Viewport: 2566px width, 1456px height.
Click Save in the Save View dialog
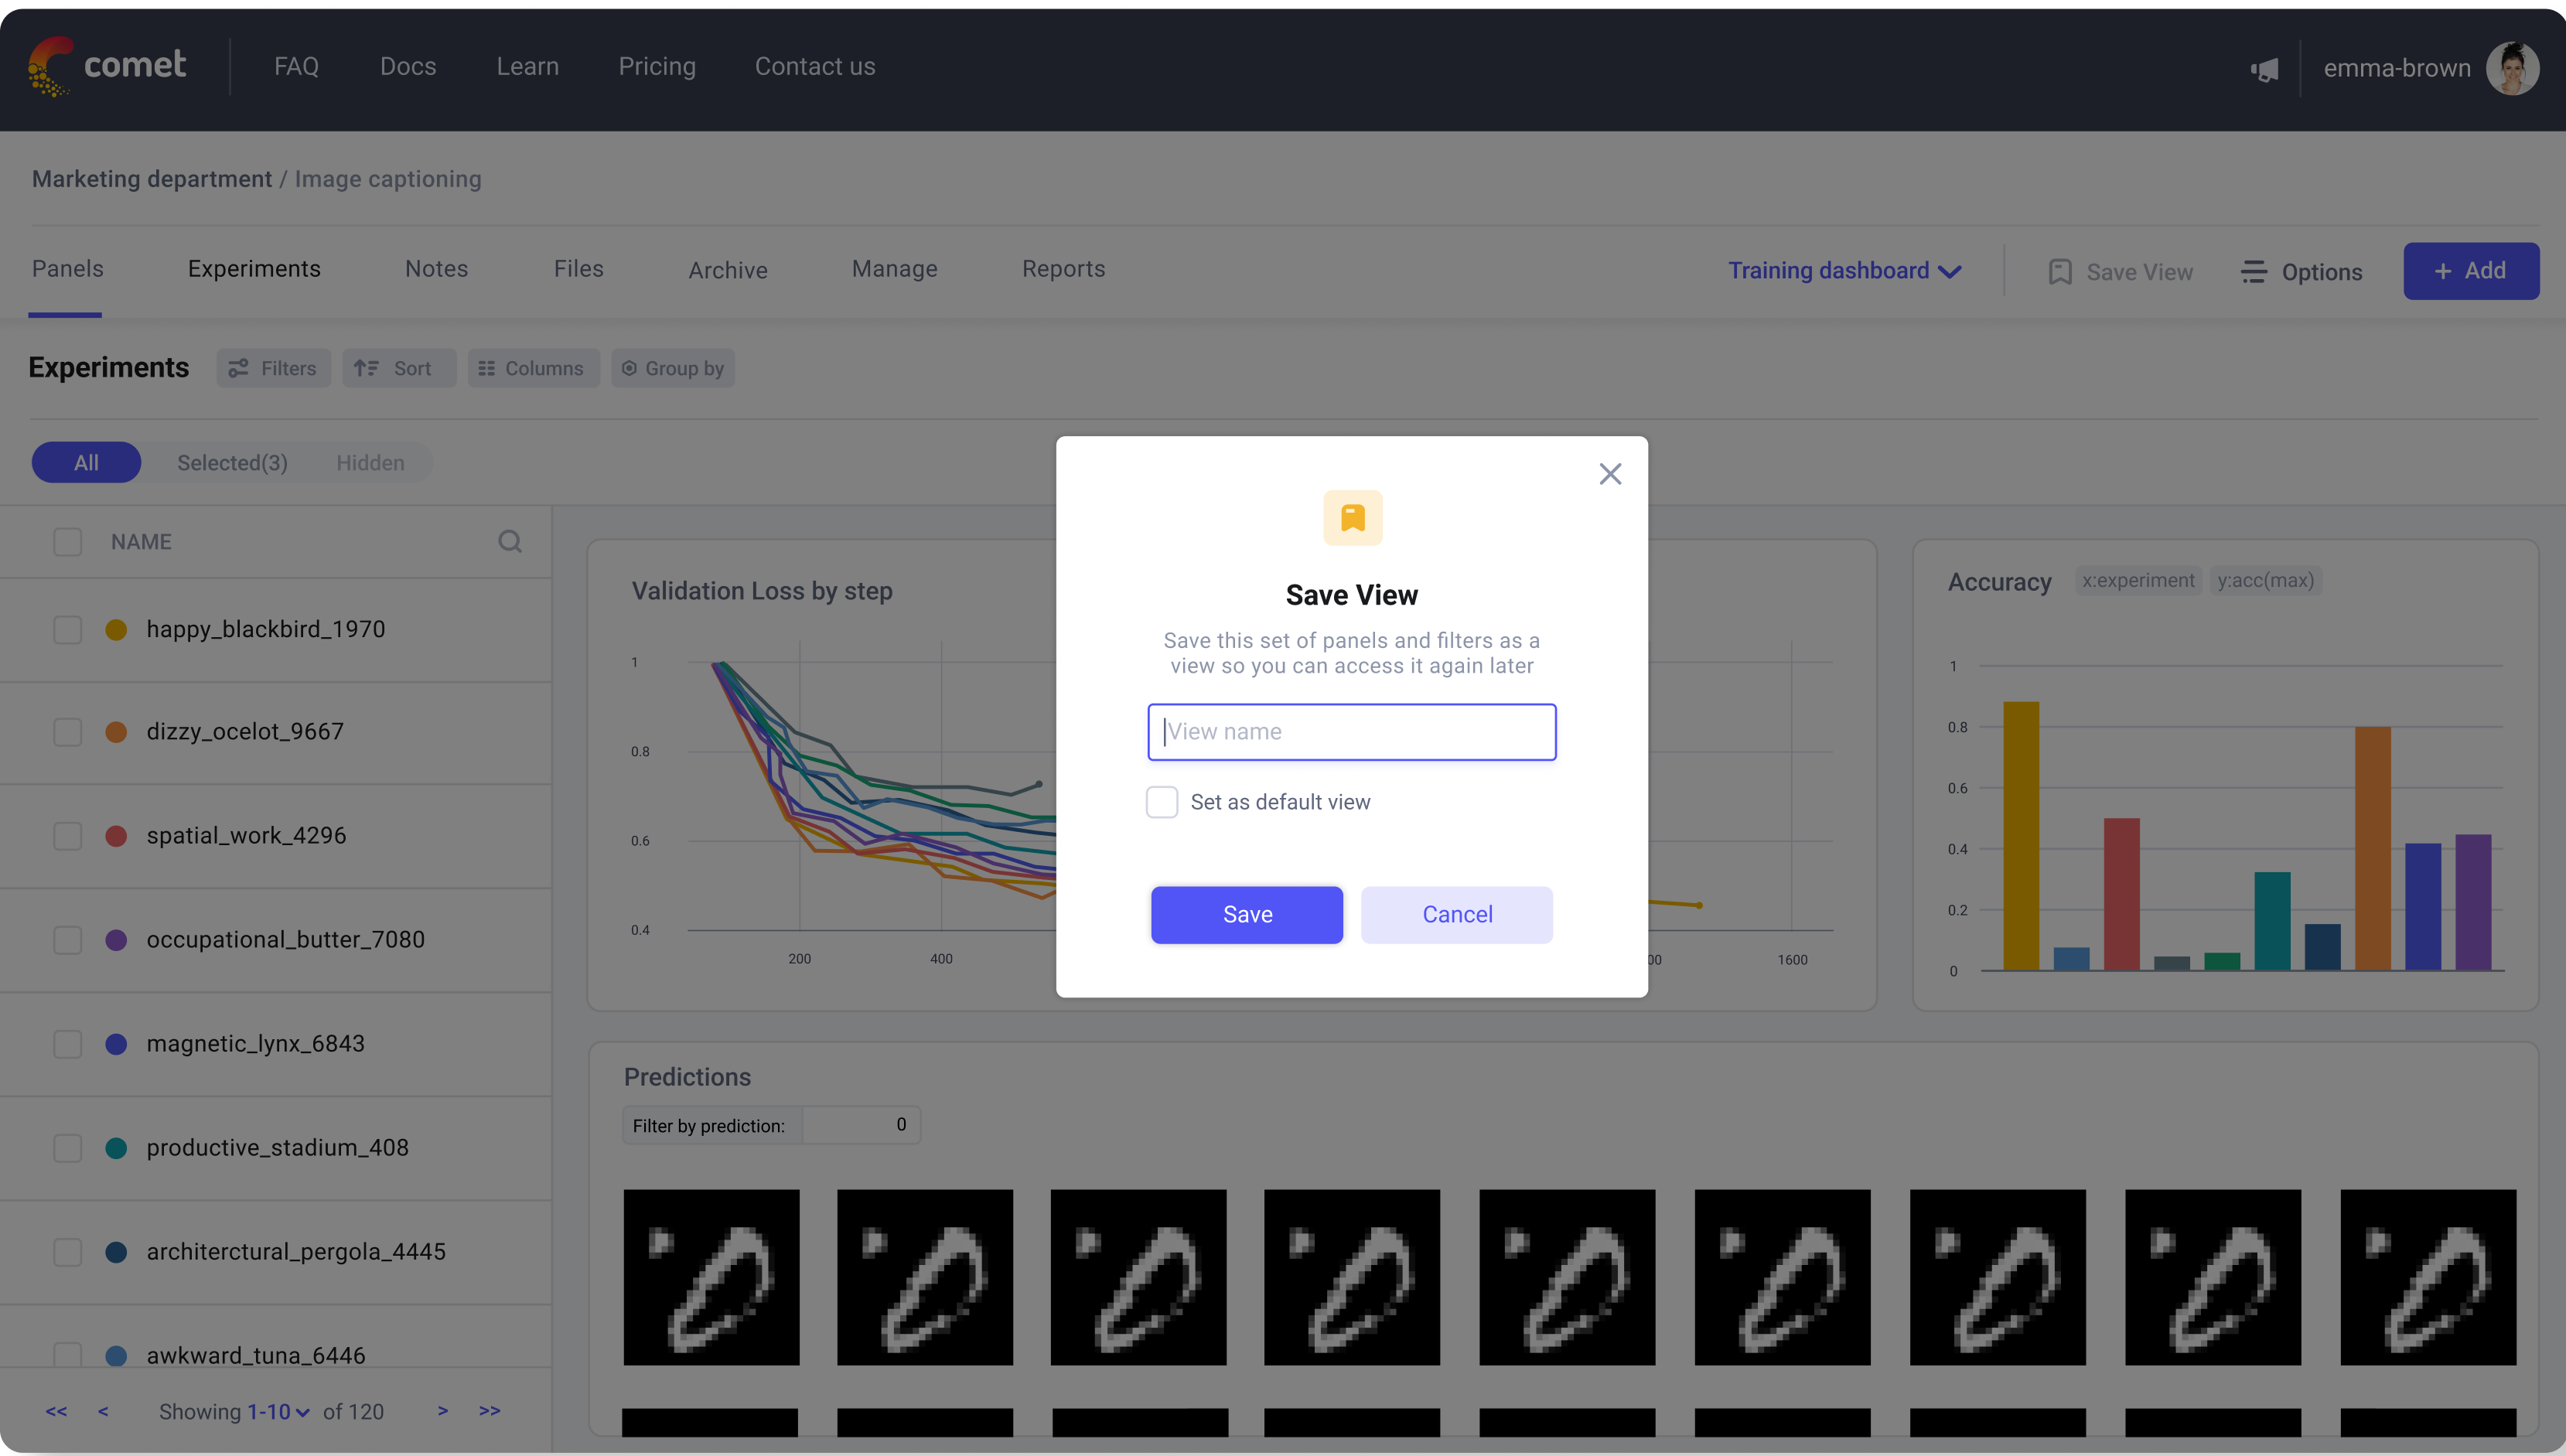click(x=1247, y=914)
